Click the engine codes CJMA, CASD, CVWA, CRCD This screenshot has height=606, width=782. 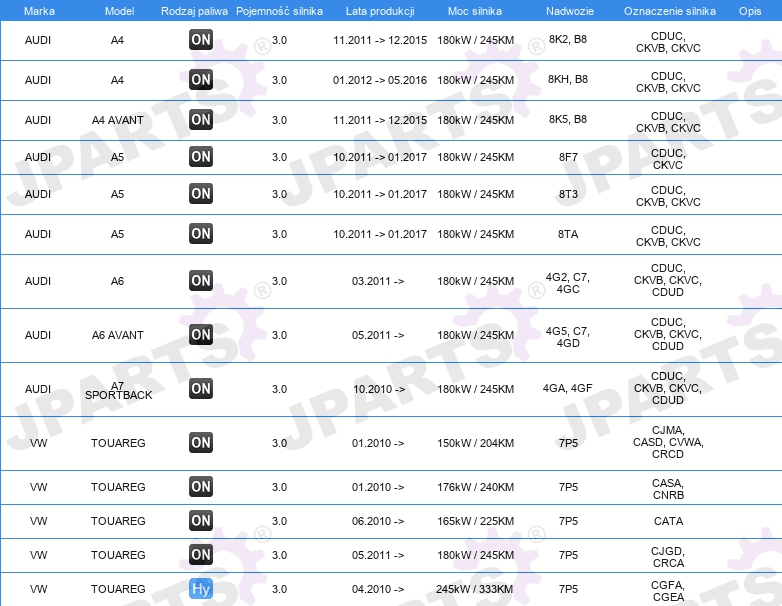tap(668, 442)
